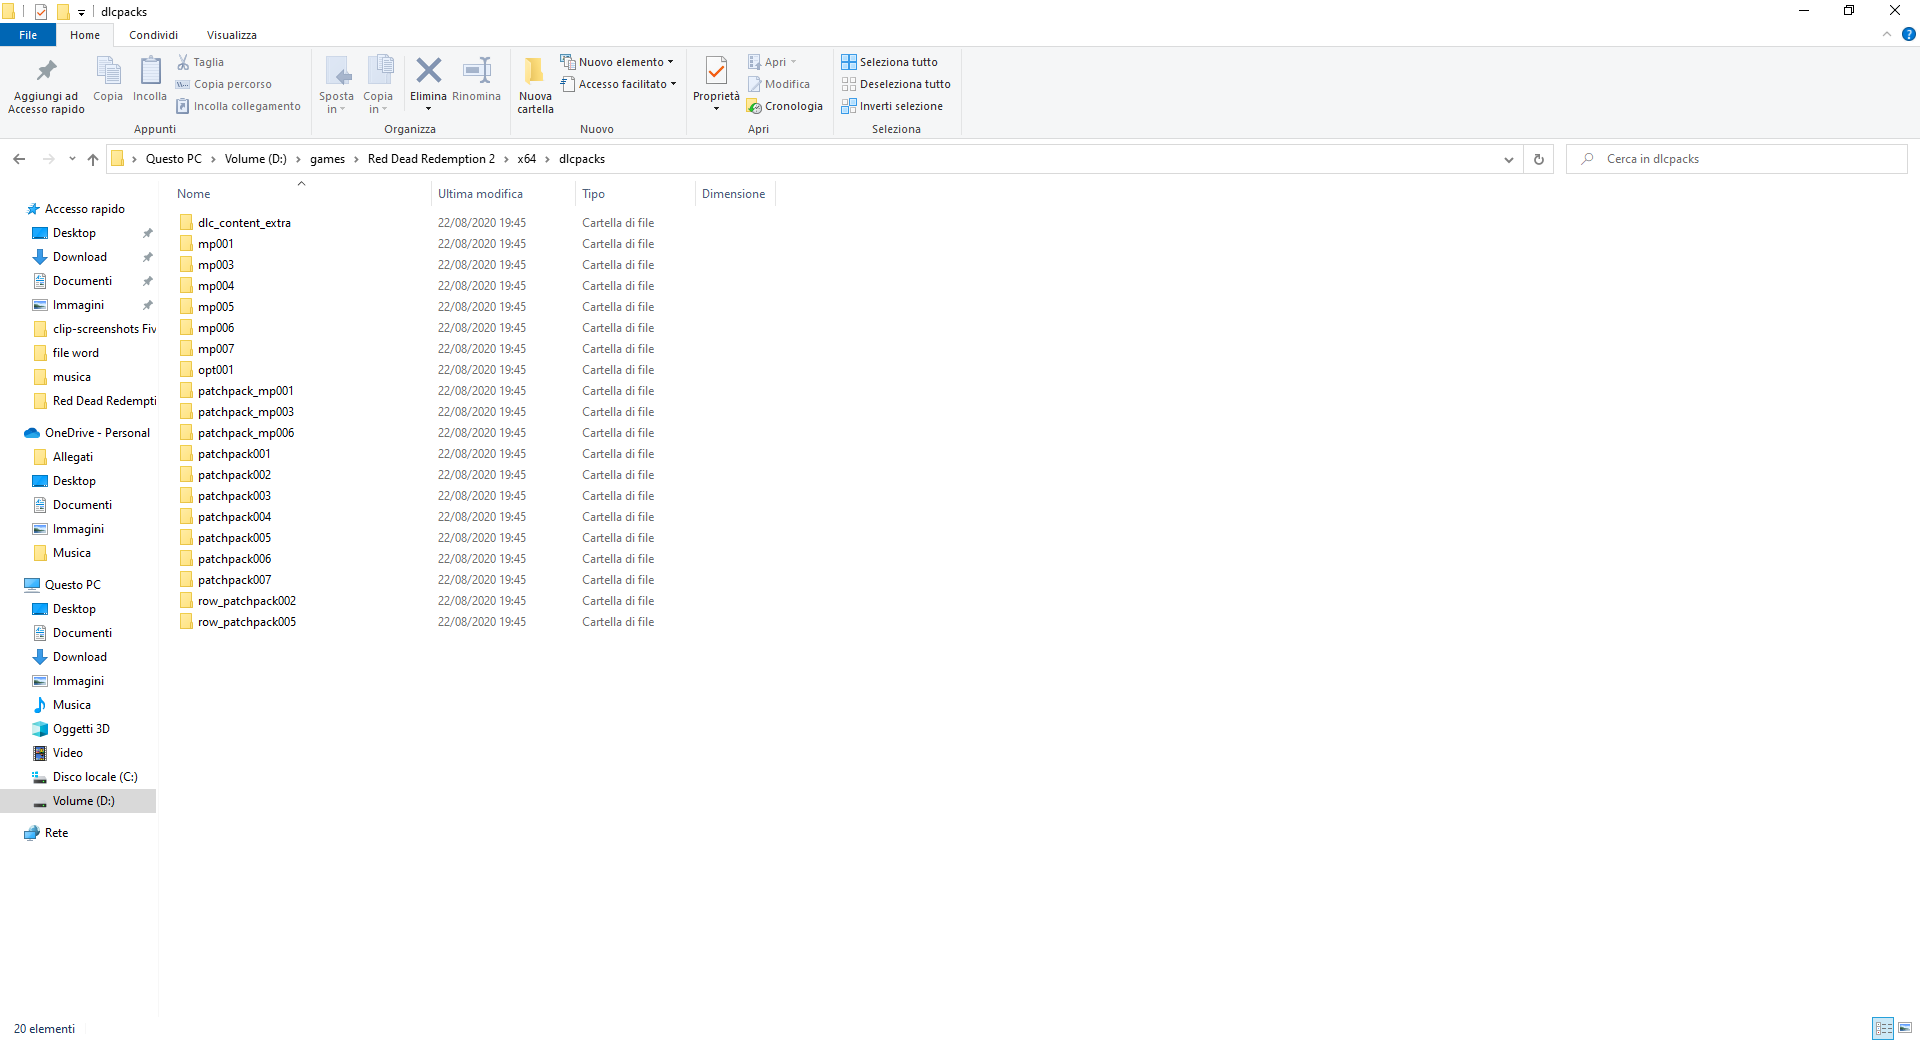1920x1040 pixels.
Task: Click Deseleziona tutto
Action: point(896,84)
